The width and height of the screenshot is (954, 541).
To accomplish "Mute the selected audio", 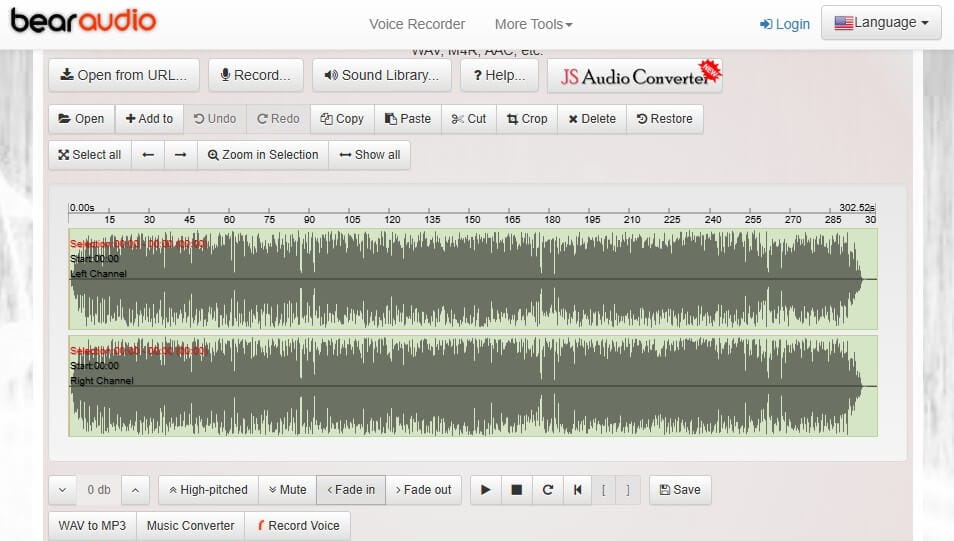I will click(287, 490).
